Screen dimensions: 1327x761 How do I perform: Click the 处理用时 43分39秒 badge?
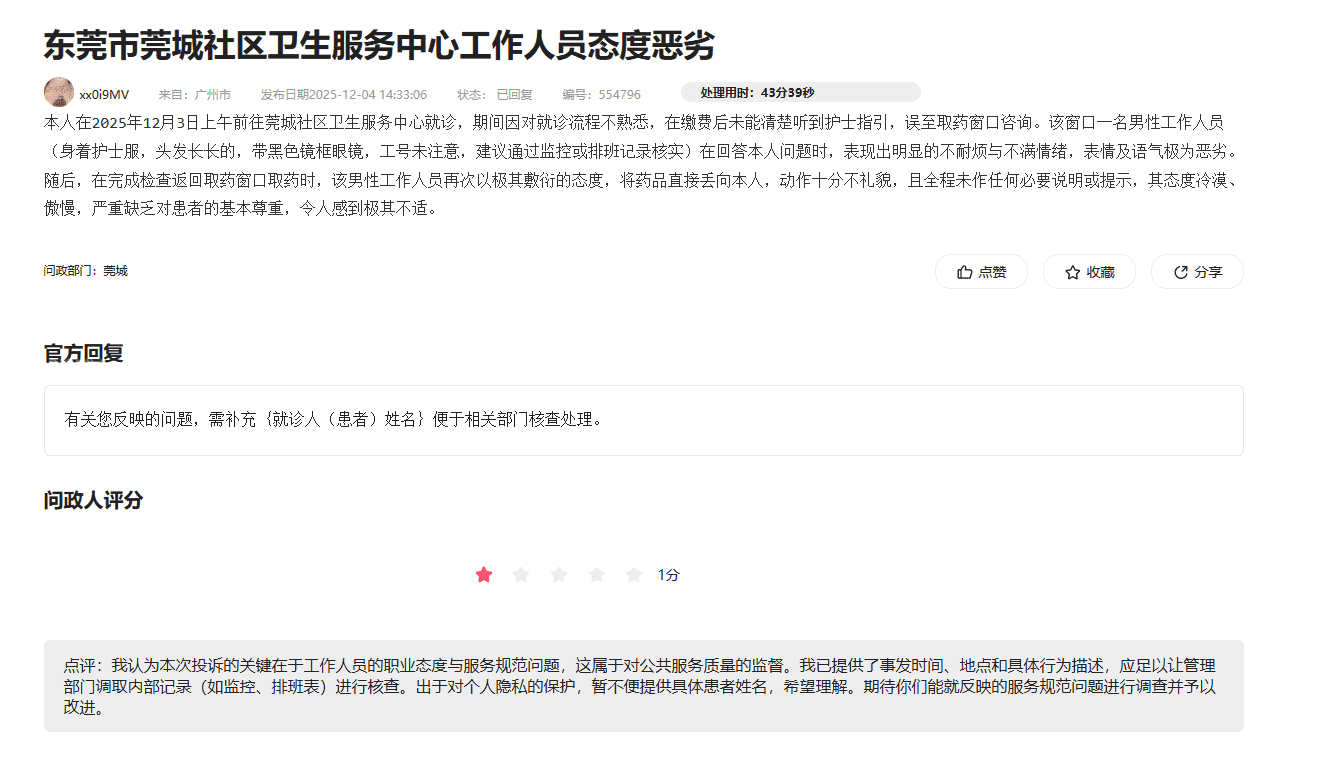pyautogui.click(x=800, y=93)
